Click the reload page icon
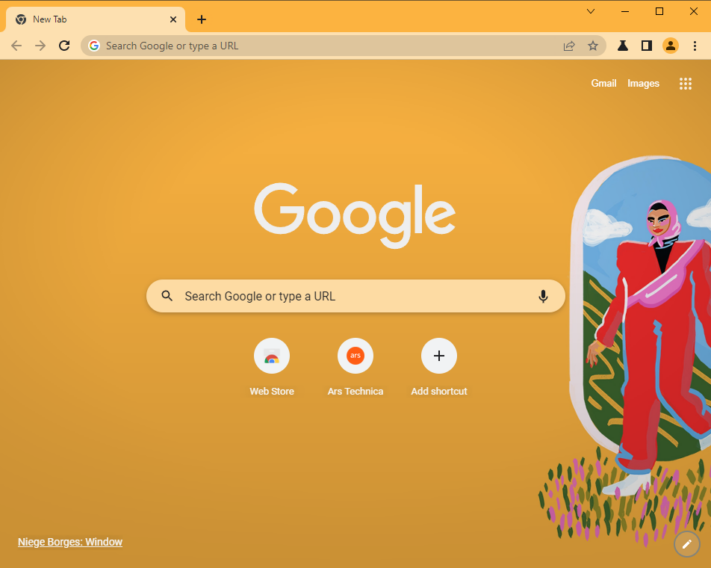The width and height of the screenshot is (711, 568). (64, 46)
